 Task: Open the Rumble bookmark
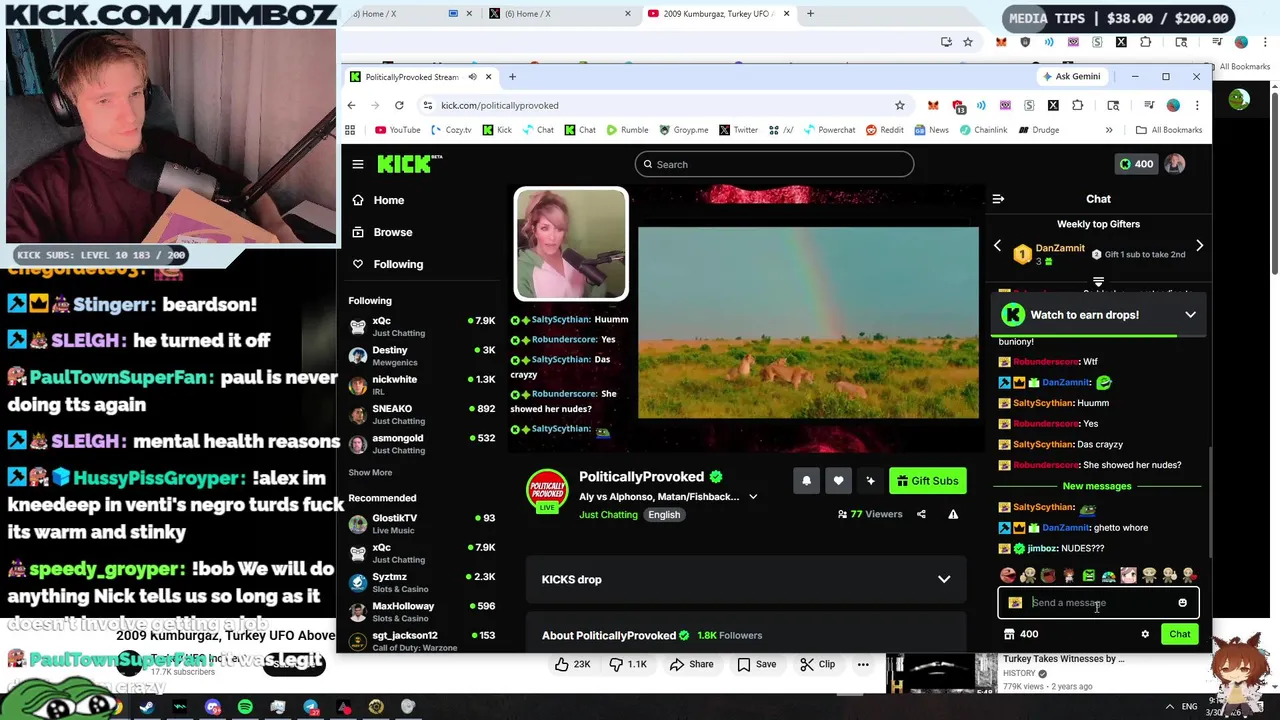pos(627,130)
